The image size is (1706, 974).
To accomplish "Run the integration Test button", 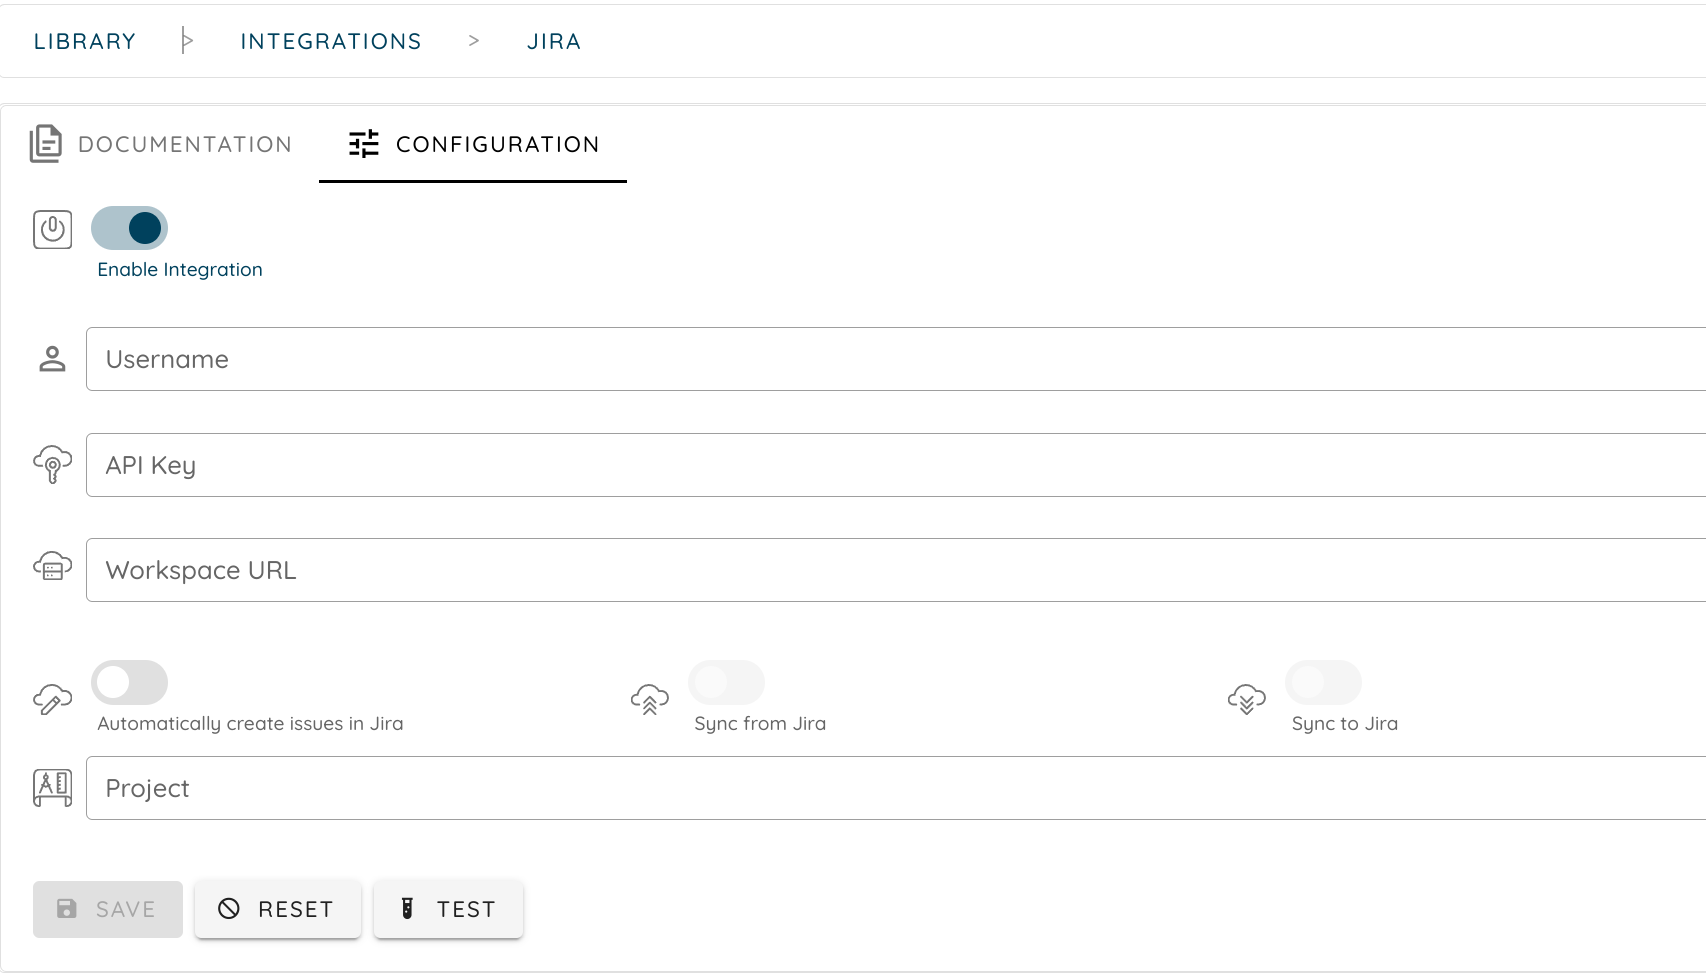I will point(448,909).
